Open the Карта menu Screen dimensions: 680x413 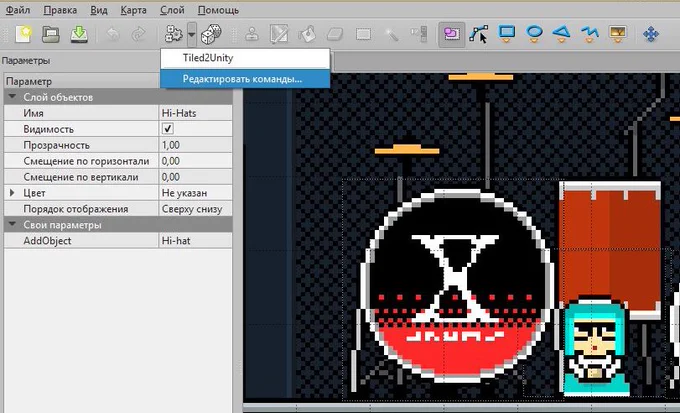(x=133, y=10)
